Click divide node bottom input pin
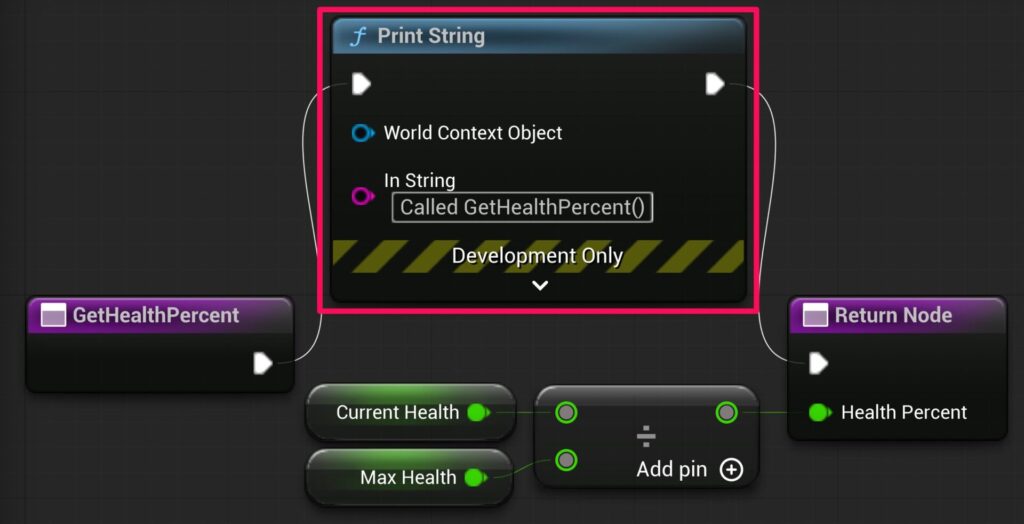Screen dimensions: 1024x524 click(566, 460)
